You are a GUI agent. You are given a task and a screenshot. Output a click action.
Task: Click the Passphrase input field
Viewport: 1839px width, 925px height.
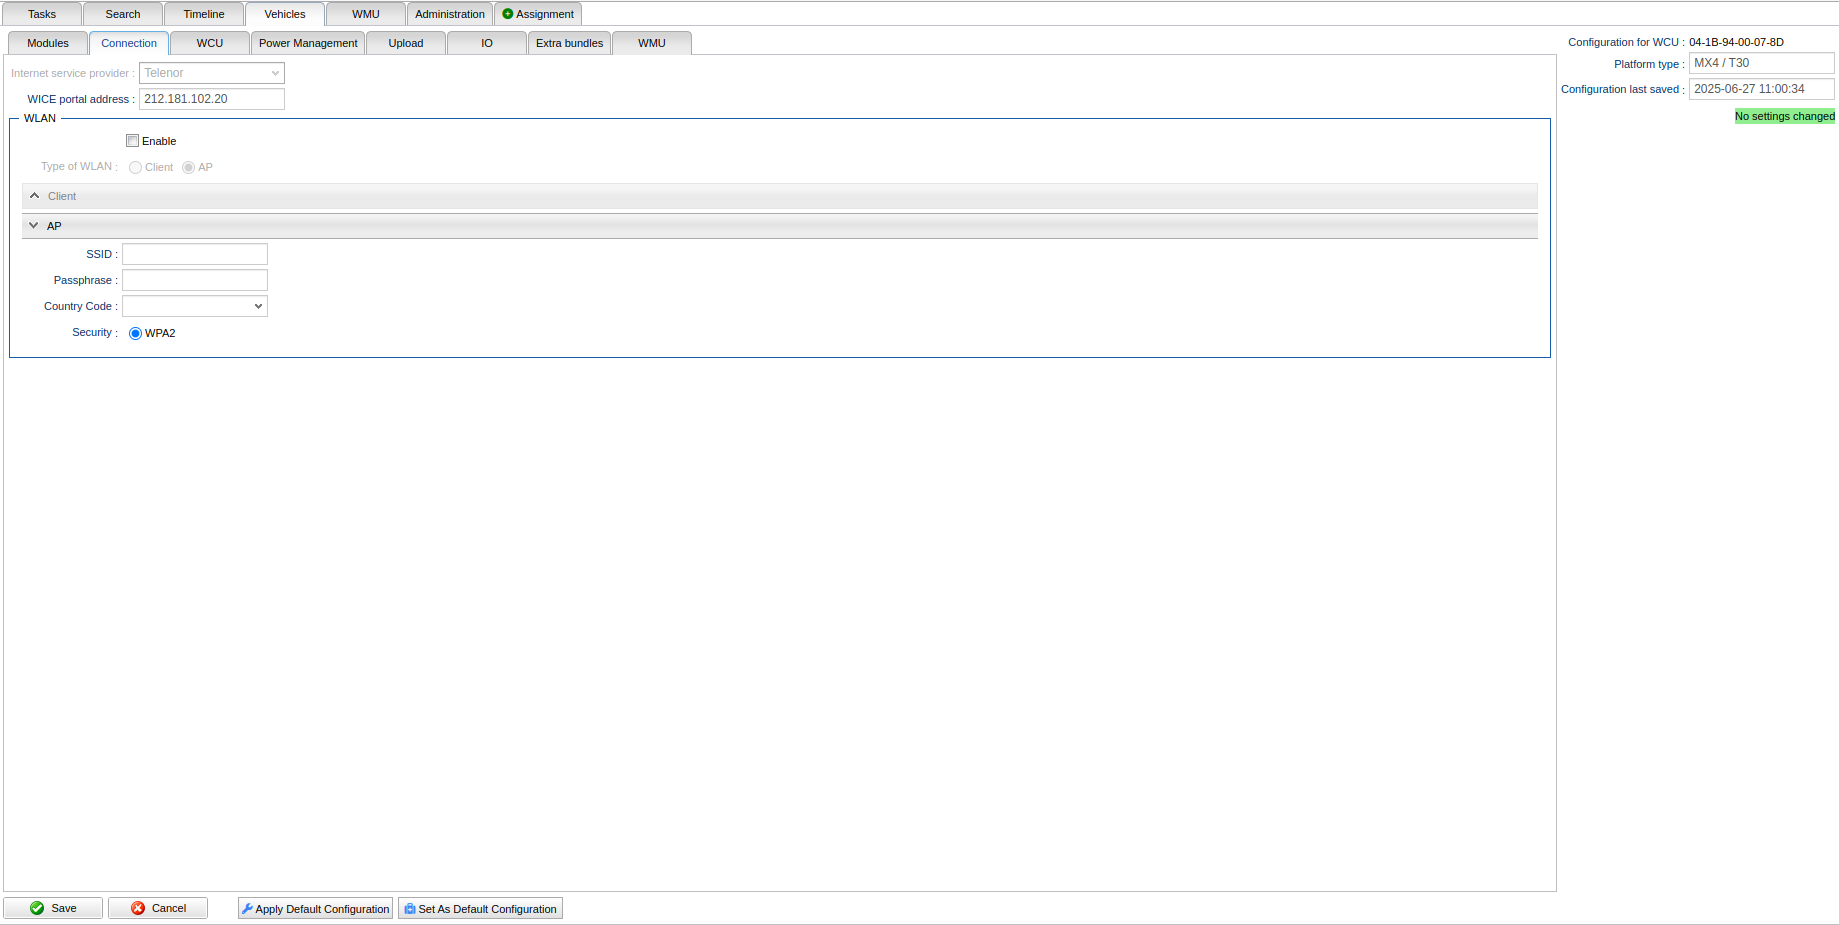pyautogui.click(x=195, y=280)
